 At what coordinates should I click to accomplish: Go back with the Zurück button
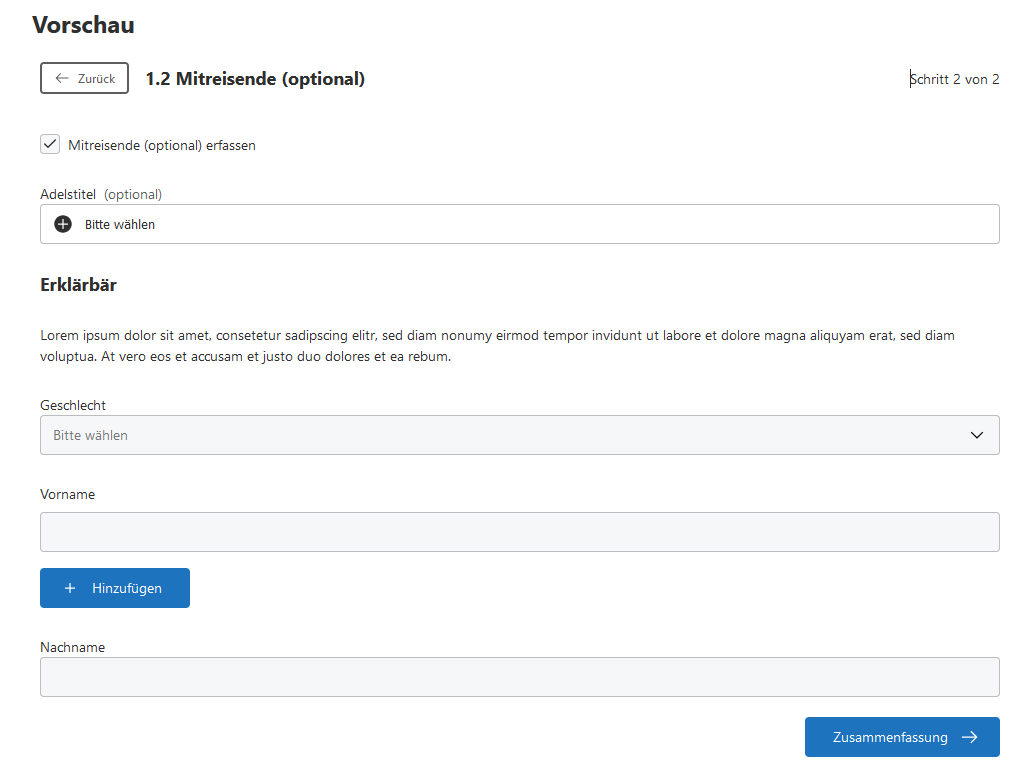[x=85, y=78]
